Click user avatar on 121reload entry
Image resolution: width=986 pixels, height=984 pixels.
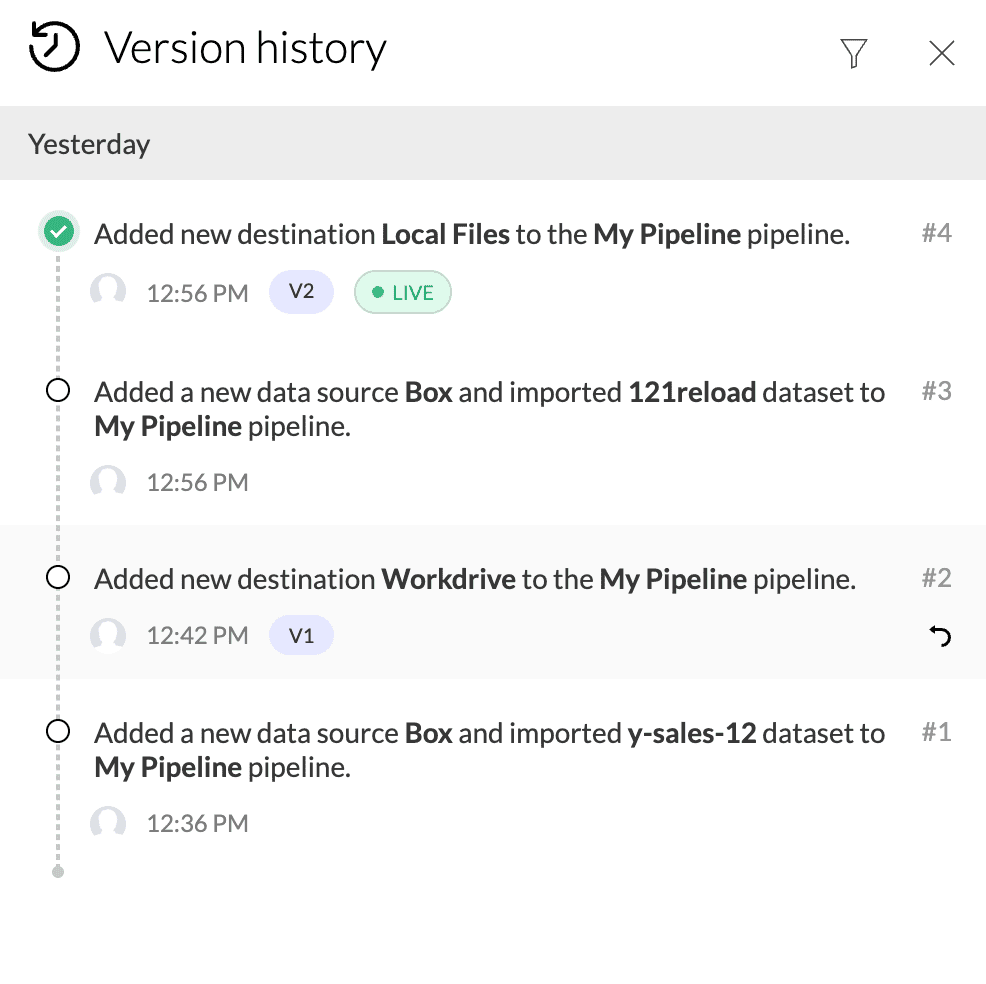click(108, 482)
